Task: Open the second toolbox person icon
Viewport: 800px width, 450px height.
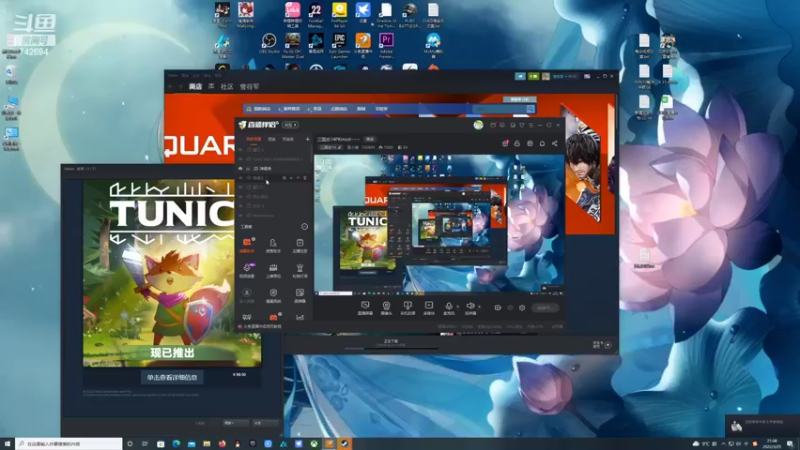Action: 273,245
